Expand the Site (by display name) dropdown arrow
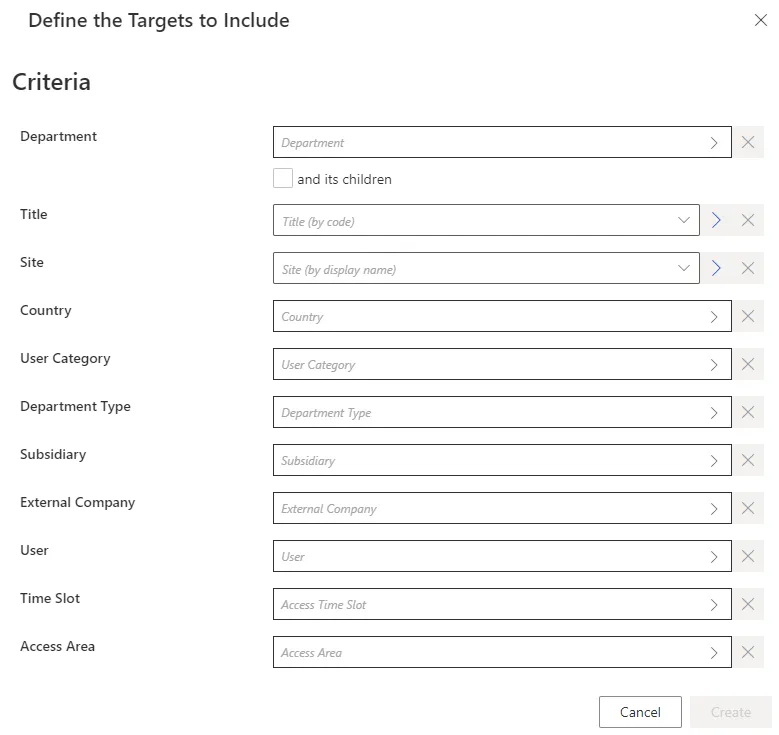 click(684, 268)
